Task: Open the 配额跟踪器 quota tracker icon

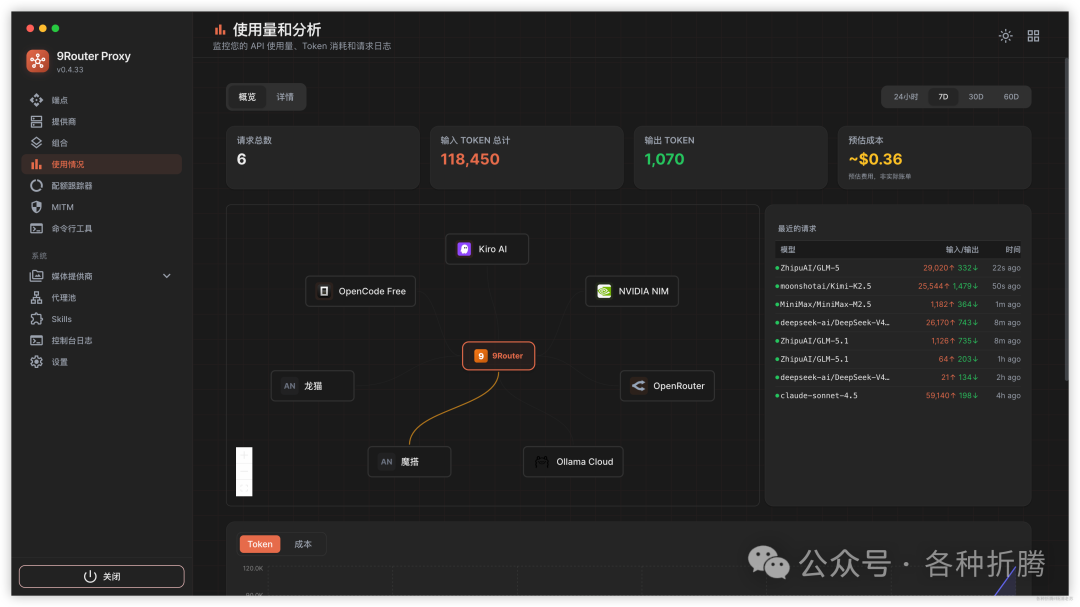Action: pos(37,185)
